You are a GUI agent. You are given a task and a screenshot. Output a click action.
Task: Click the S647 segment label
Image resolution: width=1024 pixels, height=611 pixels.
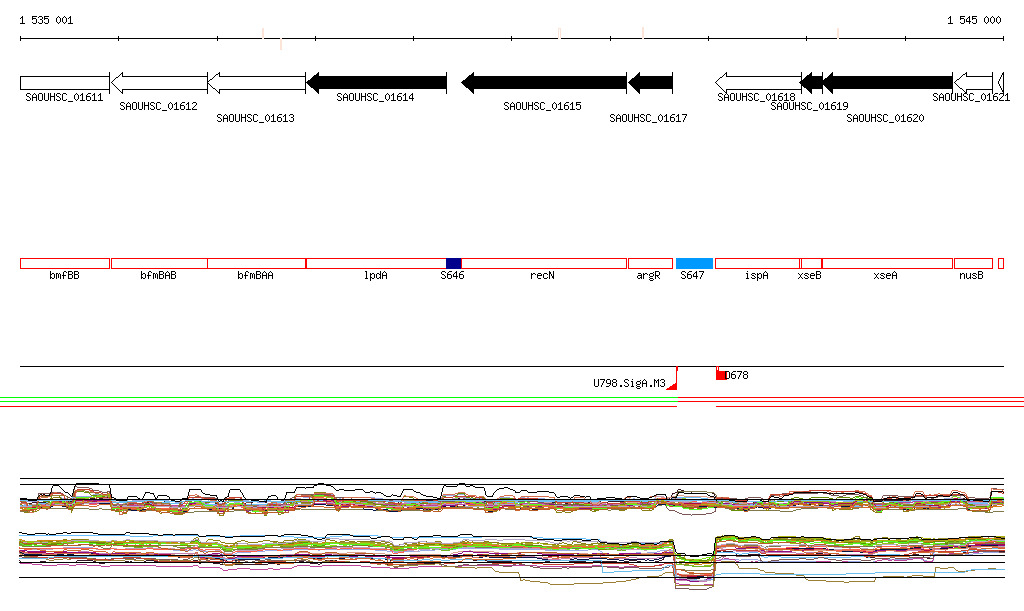[x=692, y=275]
